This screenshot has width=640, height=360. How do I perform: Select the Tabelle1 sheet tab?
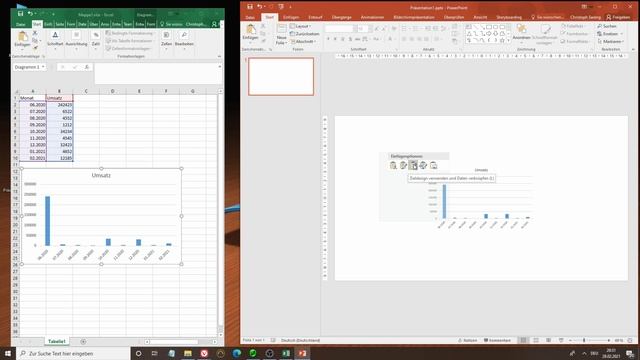click(56, 341)
